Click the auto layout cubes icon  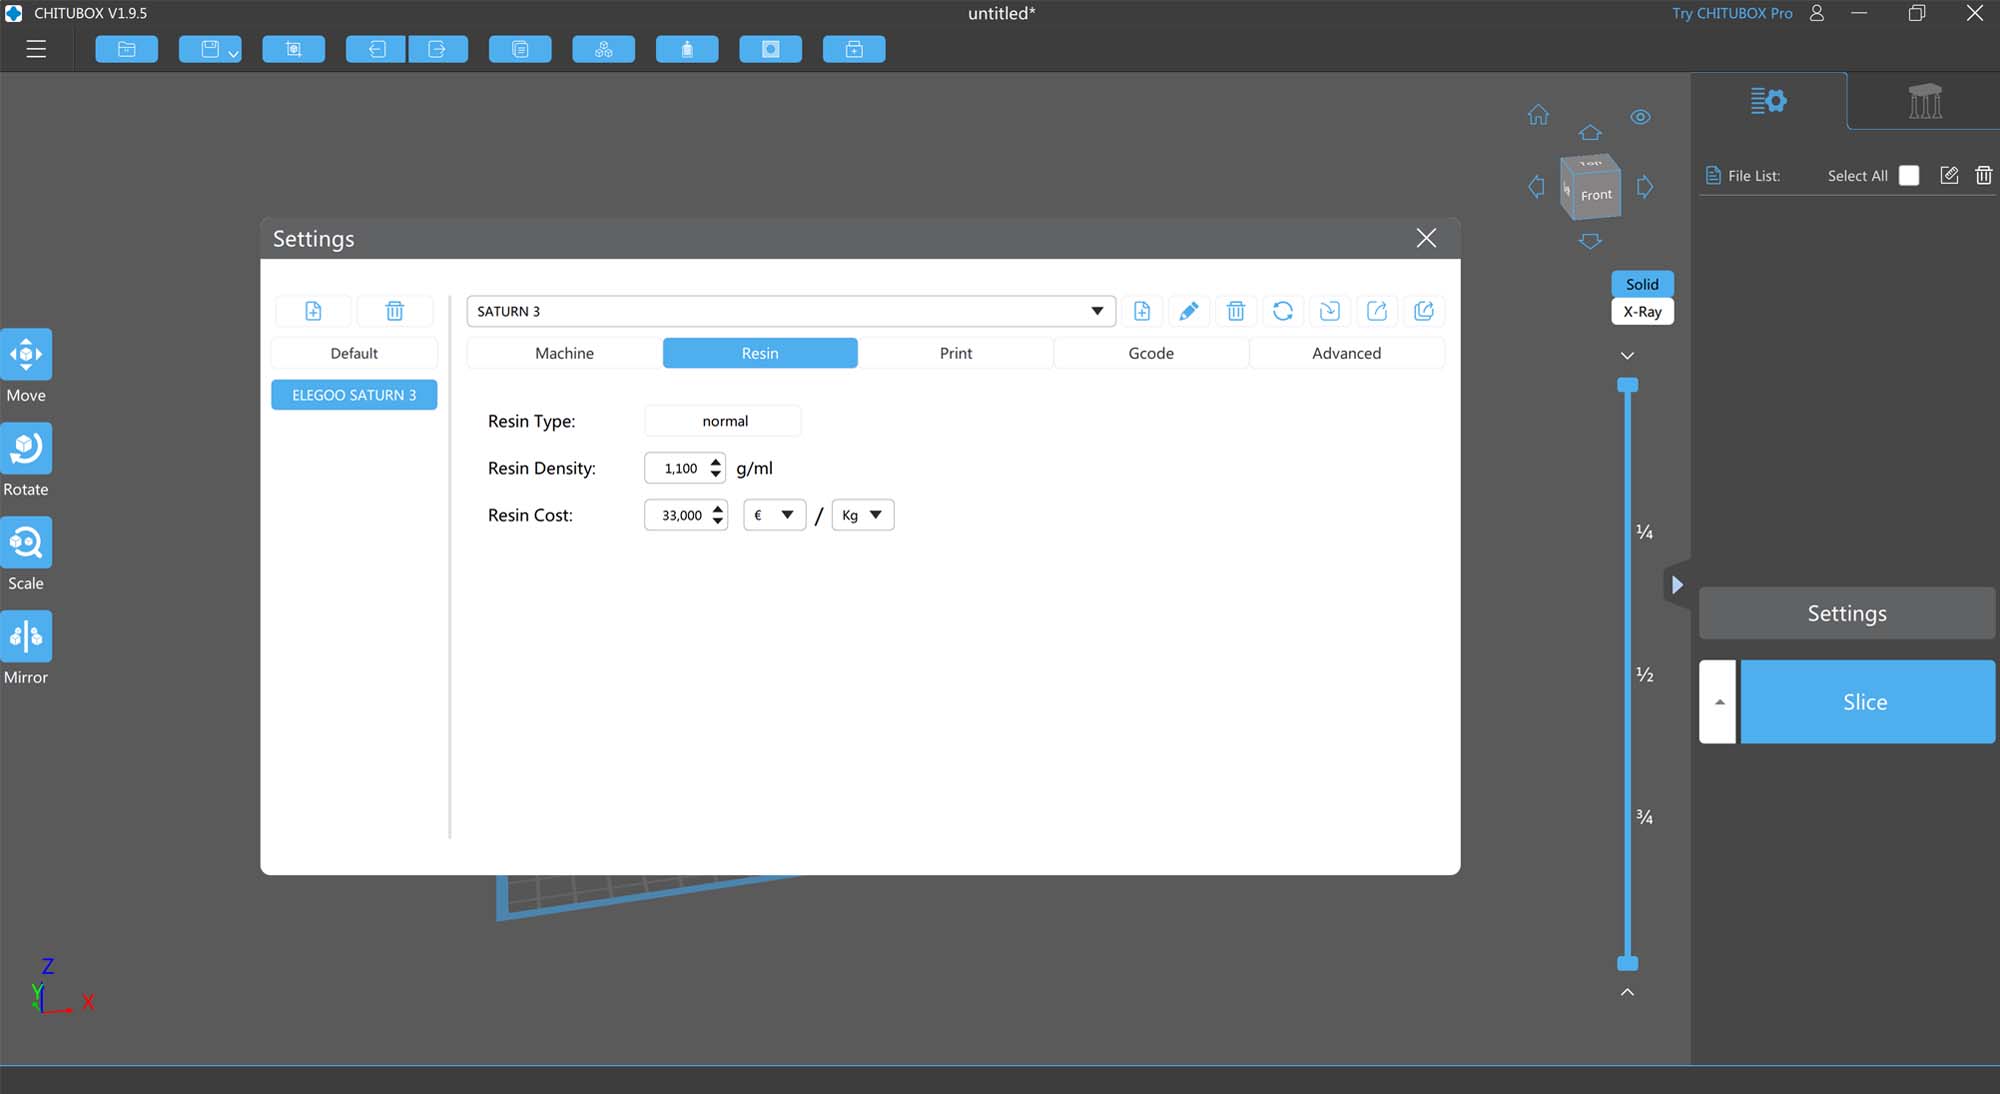tap(604, 49)
